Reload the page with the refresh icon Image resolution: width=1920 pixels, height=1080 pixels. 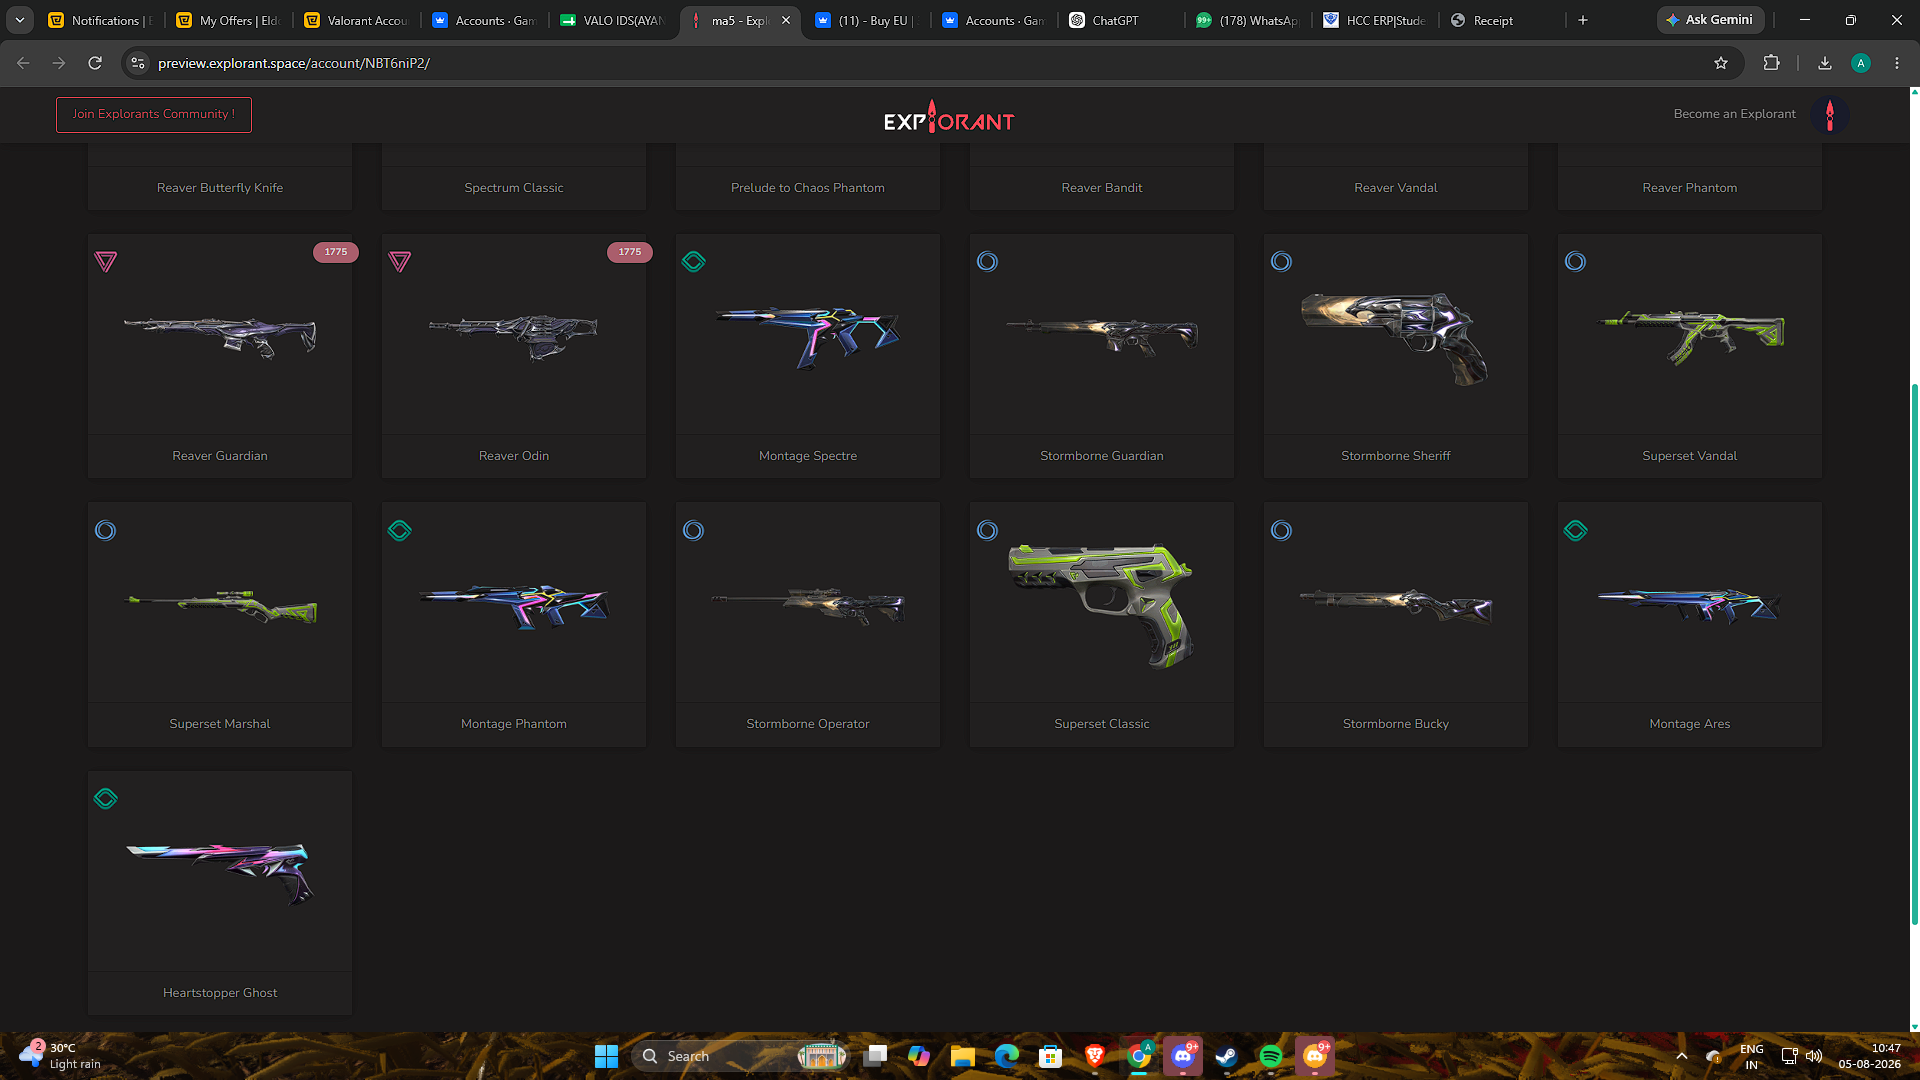tap(95, 63)
